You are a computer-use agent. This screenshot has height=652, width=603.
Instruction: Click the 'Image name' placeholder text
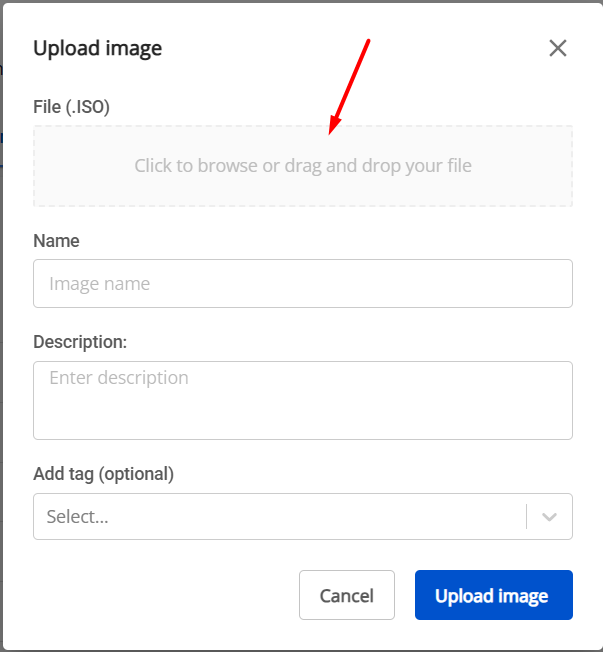tap(99, 284)
